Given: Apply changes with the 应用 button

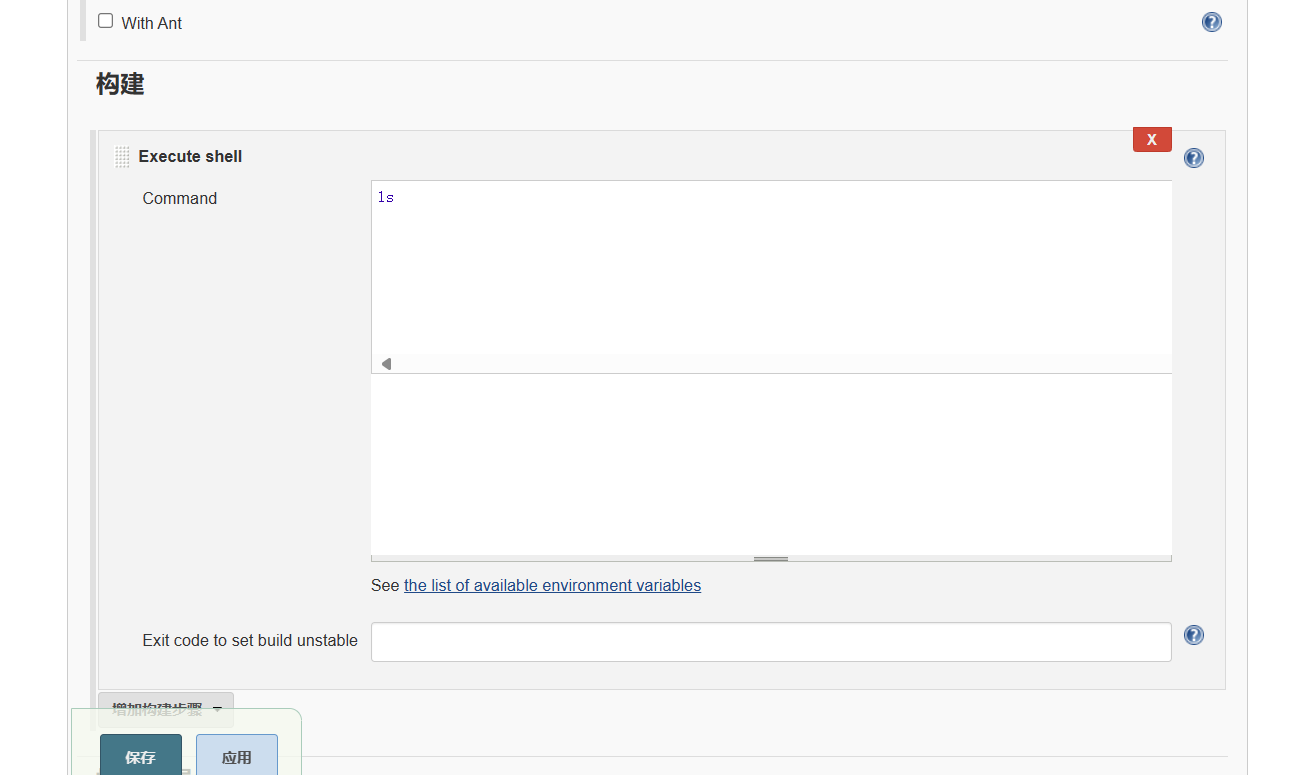Looking at the screenshot, I should (236, 757).
